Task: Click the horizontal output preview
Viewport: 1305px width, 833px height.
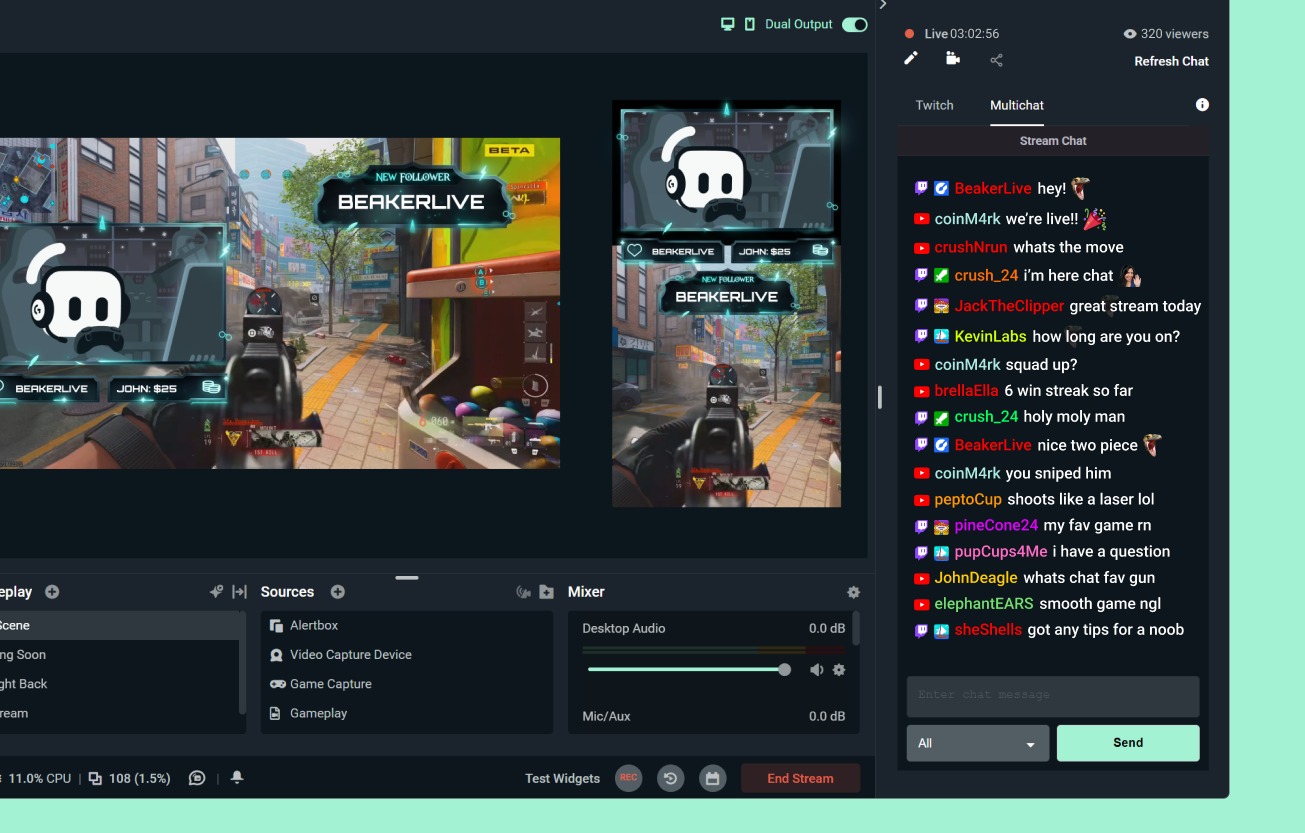Action: tap(280, 303)
